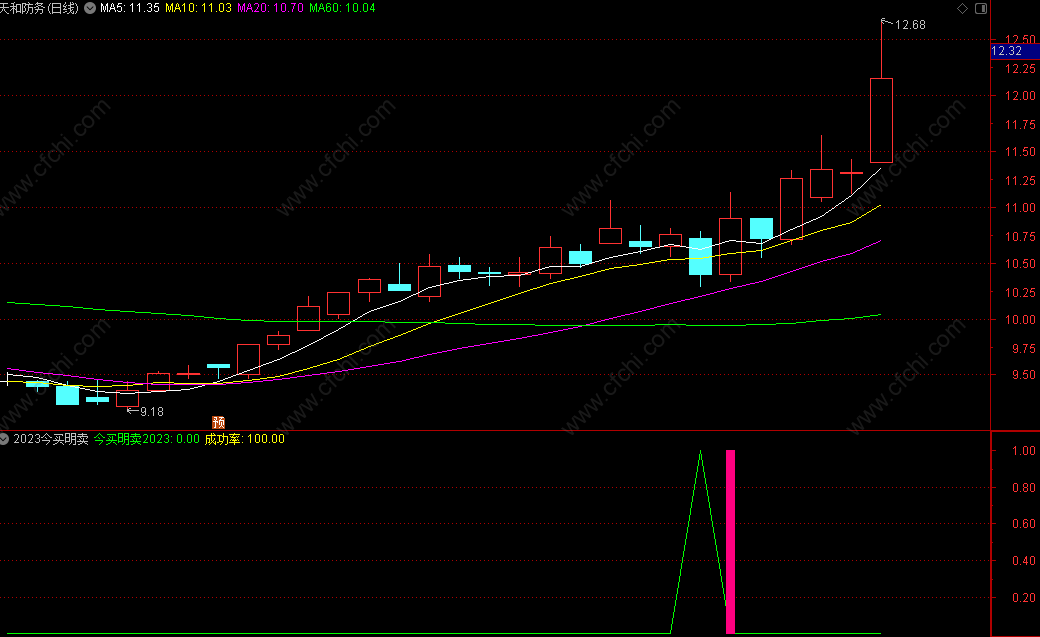Click the 成功率: 100.00 value label
Image resolution: width=1040 pixels, height=637 pixels.
click(245, 439)
